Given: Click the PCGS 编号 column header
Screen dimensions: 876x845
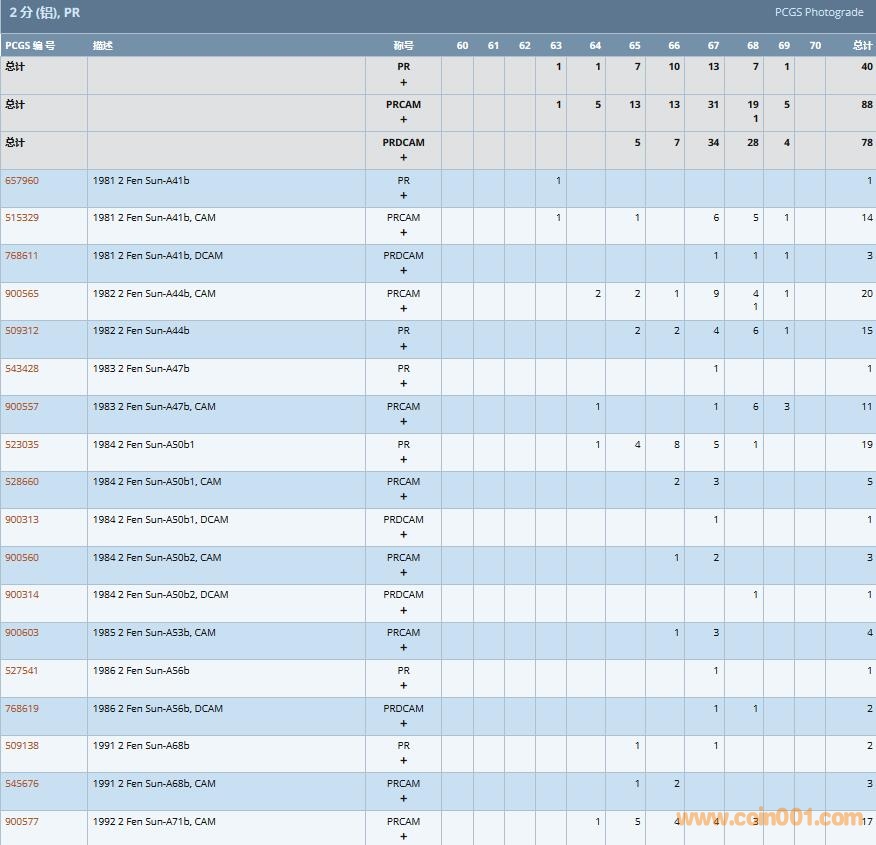Looking at the screenshot, I should (x=30, y=46).
